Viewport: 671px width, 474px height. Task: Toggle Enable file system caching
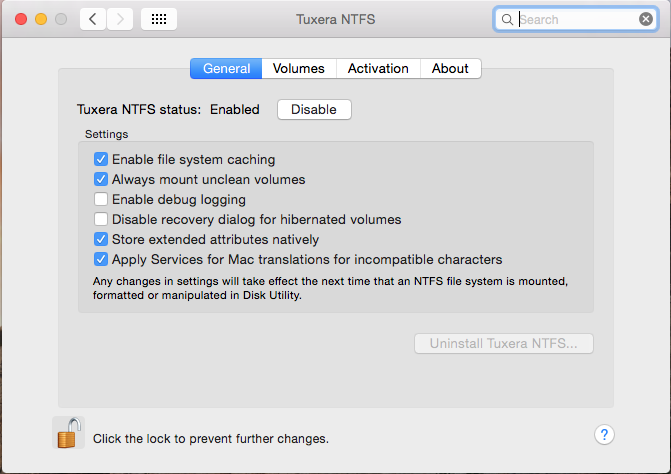coord(101,159)
